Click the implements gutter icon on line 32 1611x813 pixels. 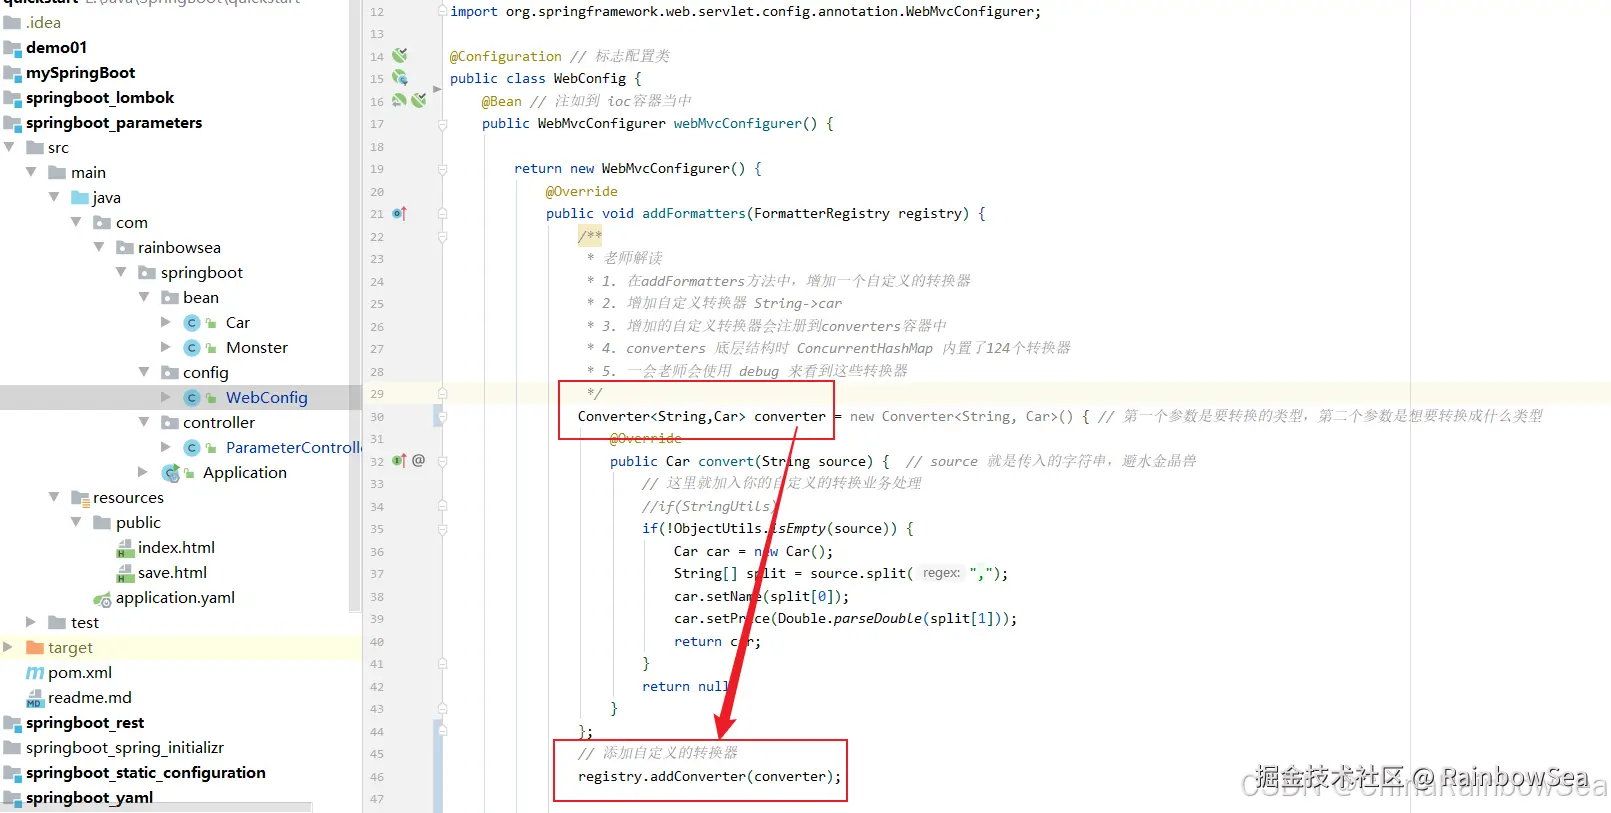click(399, 460)
